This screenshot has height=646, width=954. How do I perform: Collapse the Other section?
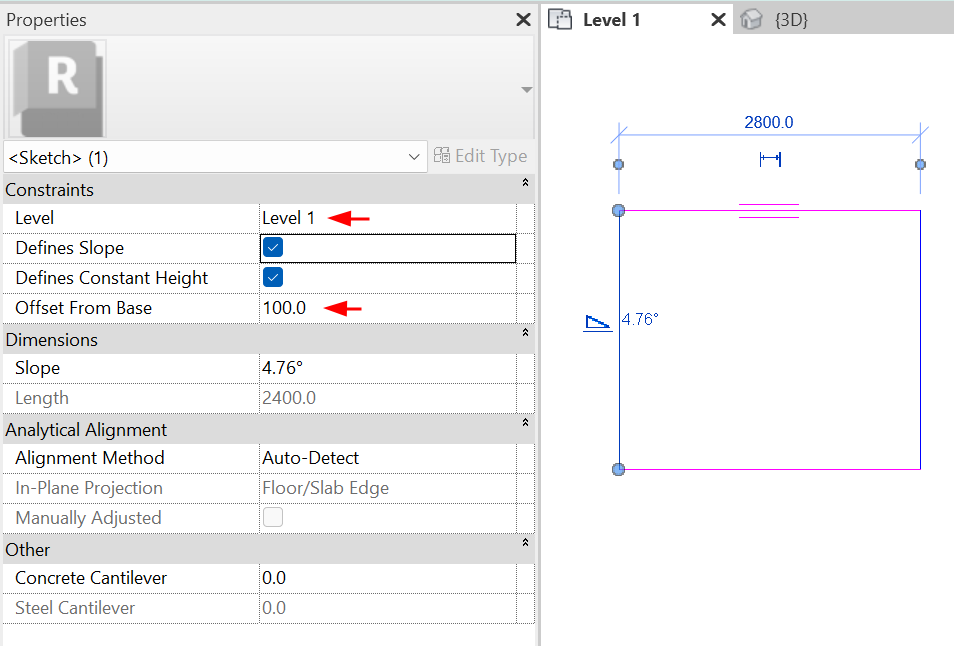pyautogui.click(x=526, y=543)
